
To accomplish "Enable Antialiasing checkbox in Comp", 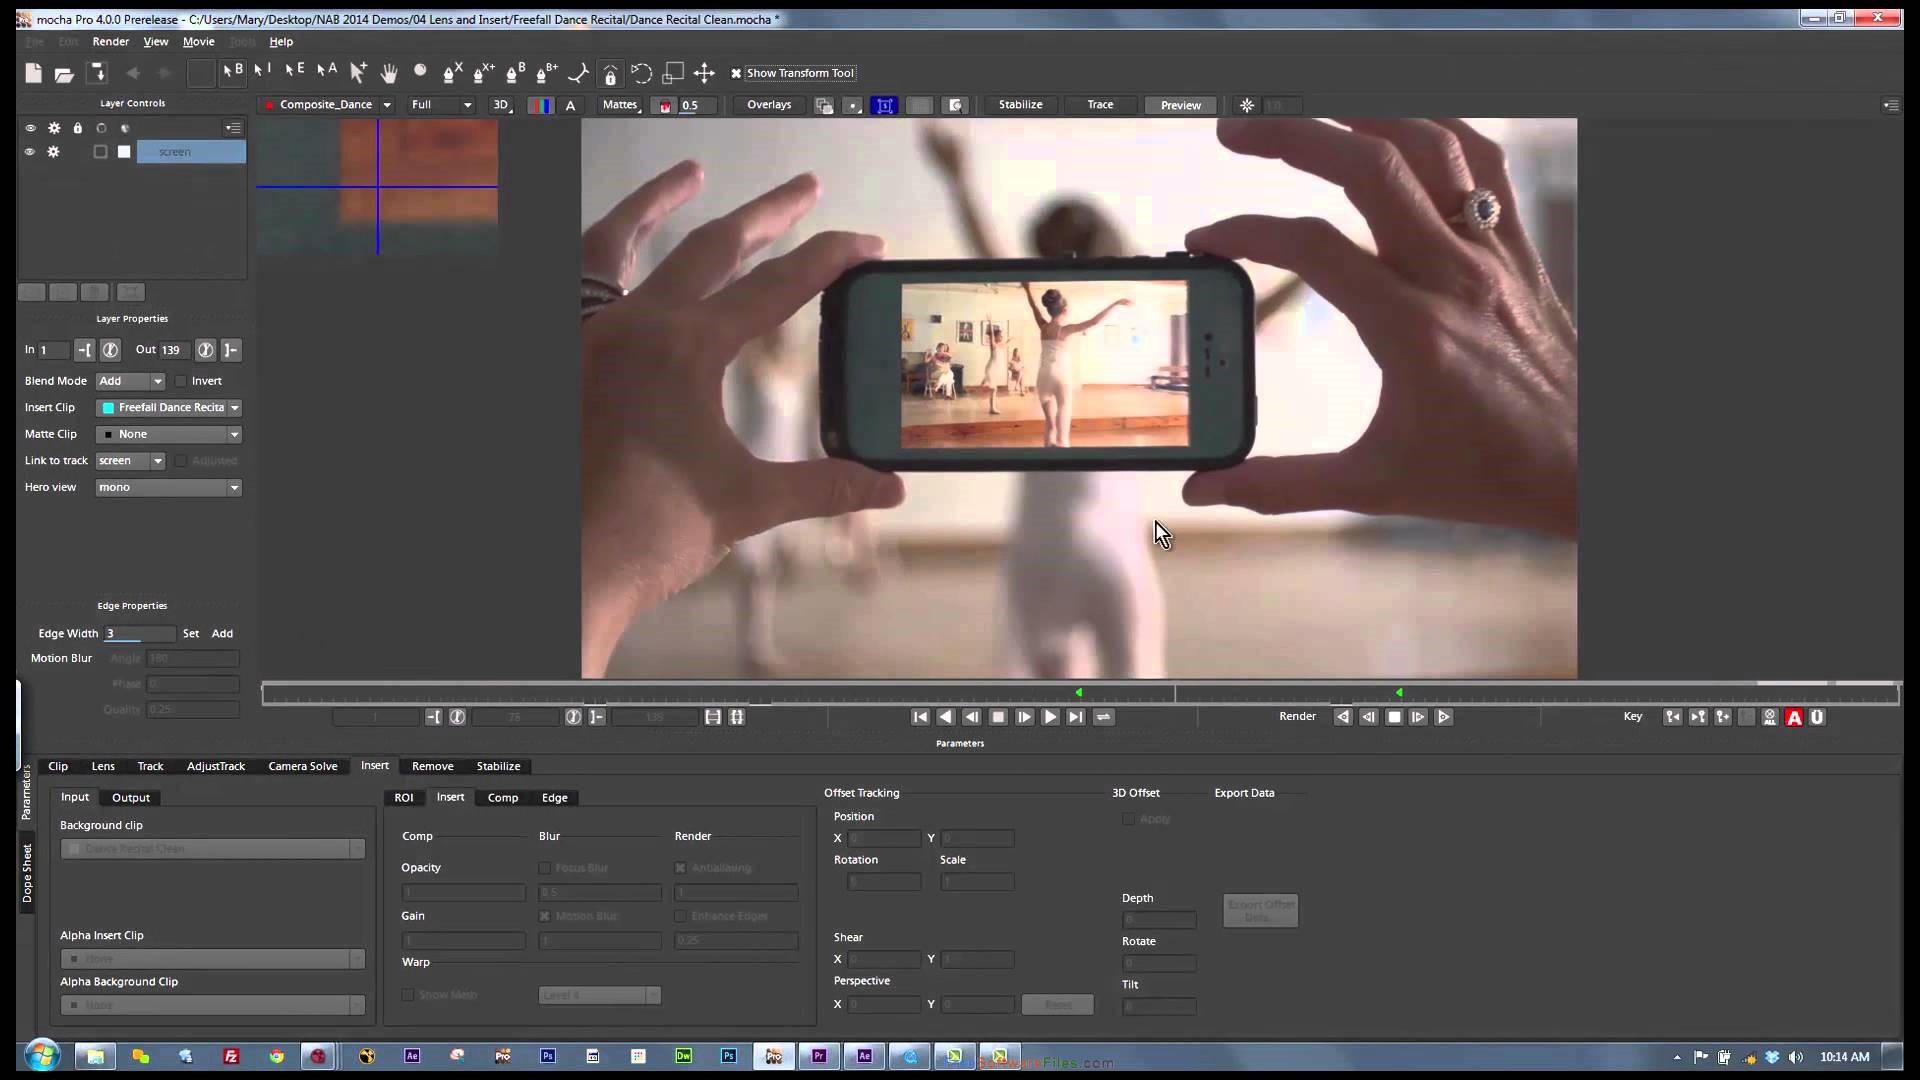I will tap(680, 866).
